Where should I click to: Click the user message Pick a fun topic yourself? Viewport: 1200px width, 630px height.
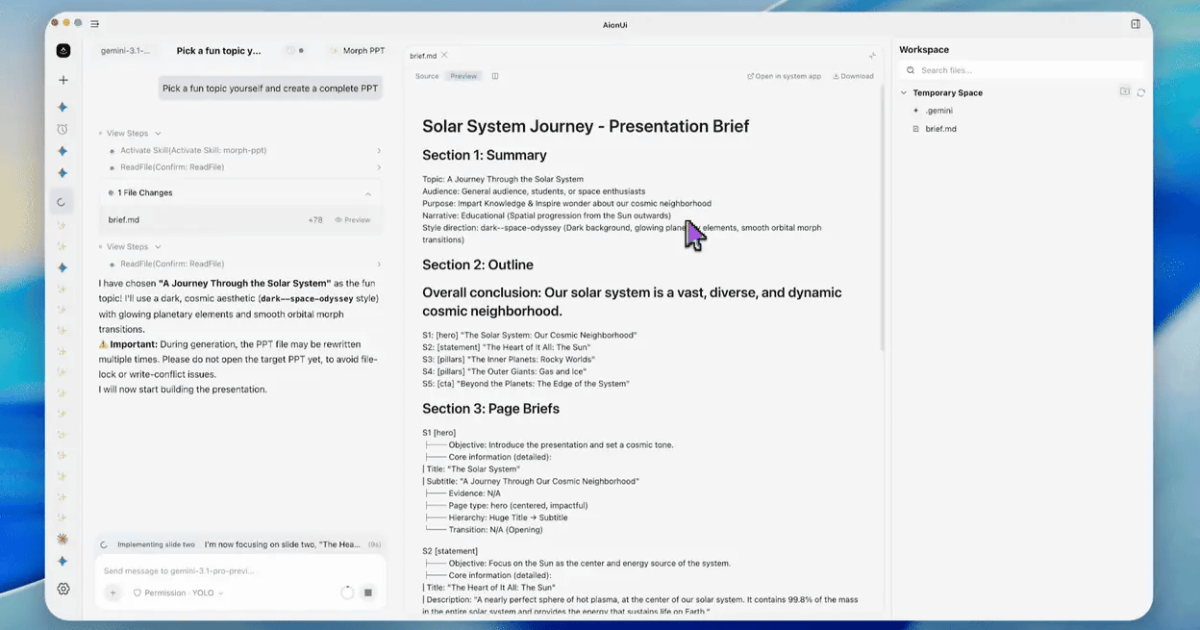click(x=270, y=88)
